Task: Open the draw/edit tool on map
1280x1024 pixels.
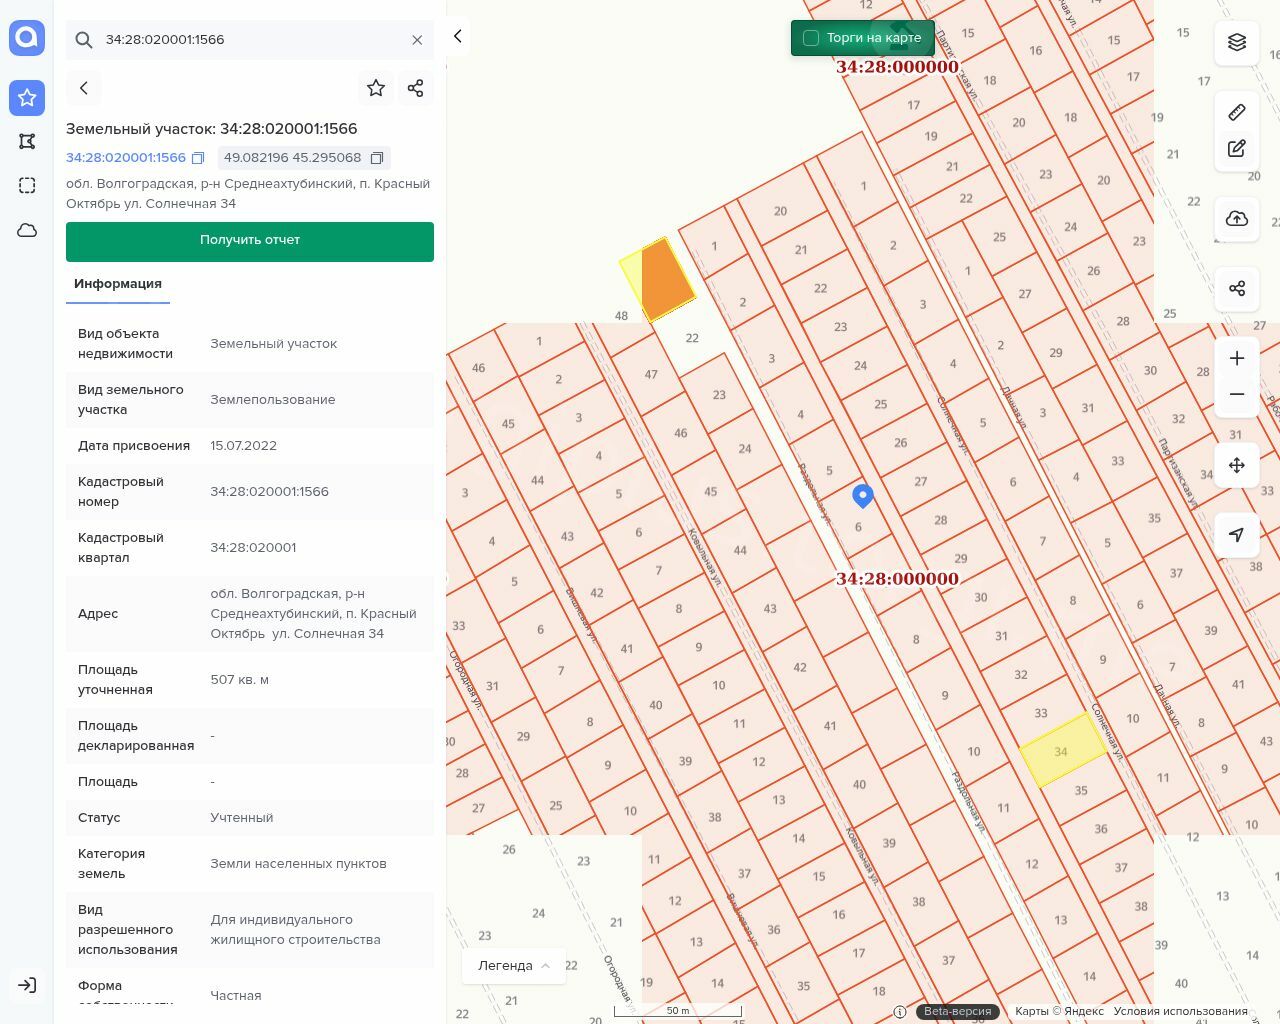Action: pyautogui.click(x=1237, y=149)
